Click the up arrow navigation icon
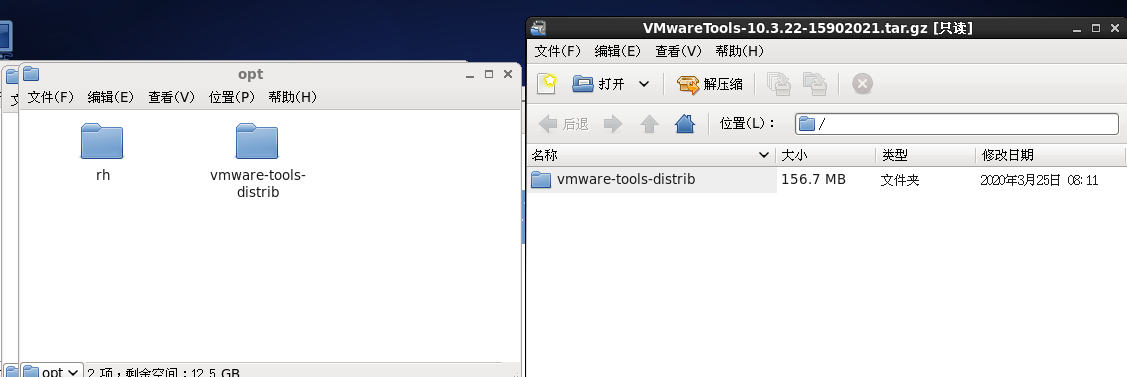1127x377 pixels. click(x=650, y=124)
